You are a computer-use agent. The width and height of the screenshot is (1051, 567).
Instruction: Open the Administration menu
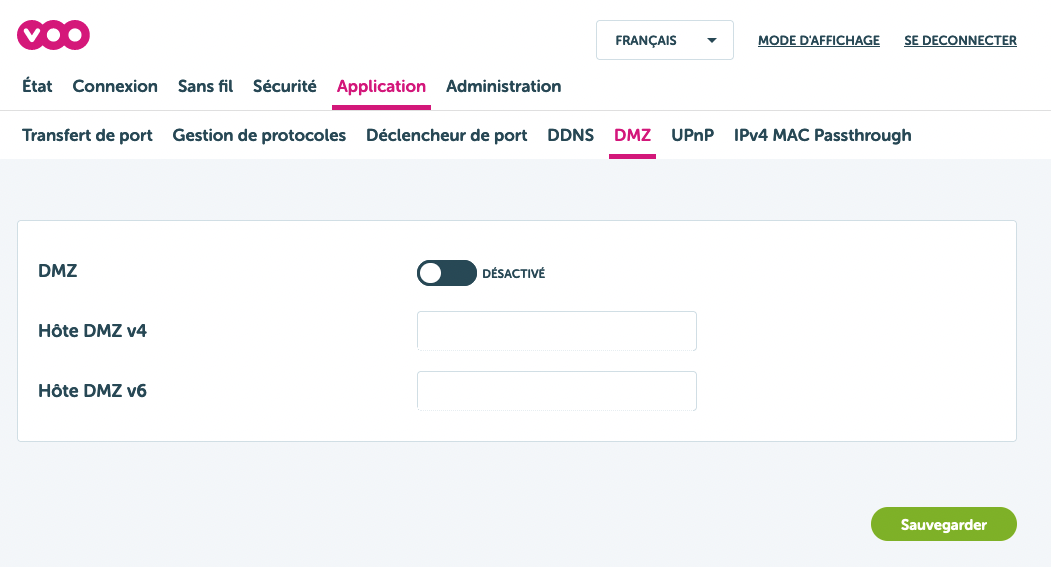[503, 87]
